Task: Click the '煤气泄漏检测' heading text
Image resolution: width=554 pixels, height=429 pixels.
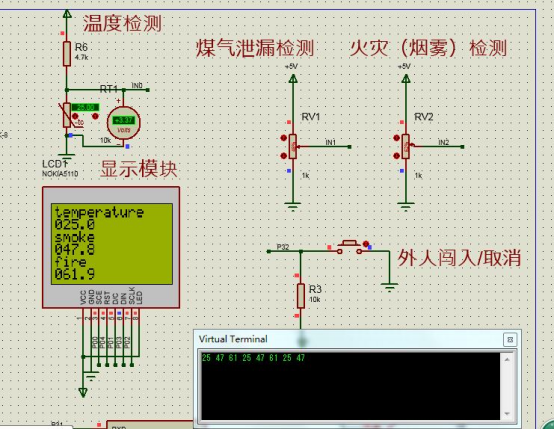Action: pyautogui.click(x=255, y=48)
